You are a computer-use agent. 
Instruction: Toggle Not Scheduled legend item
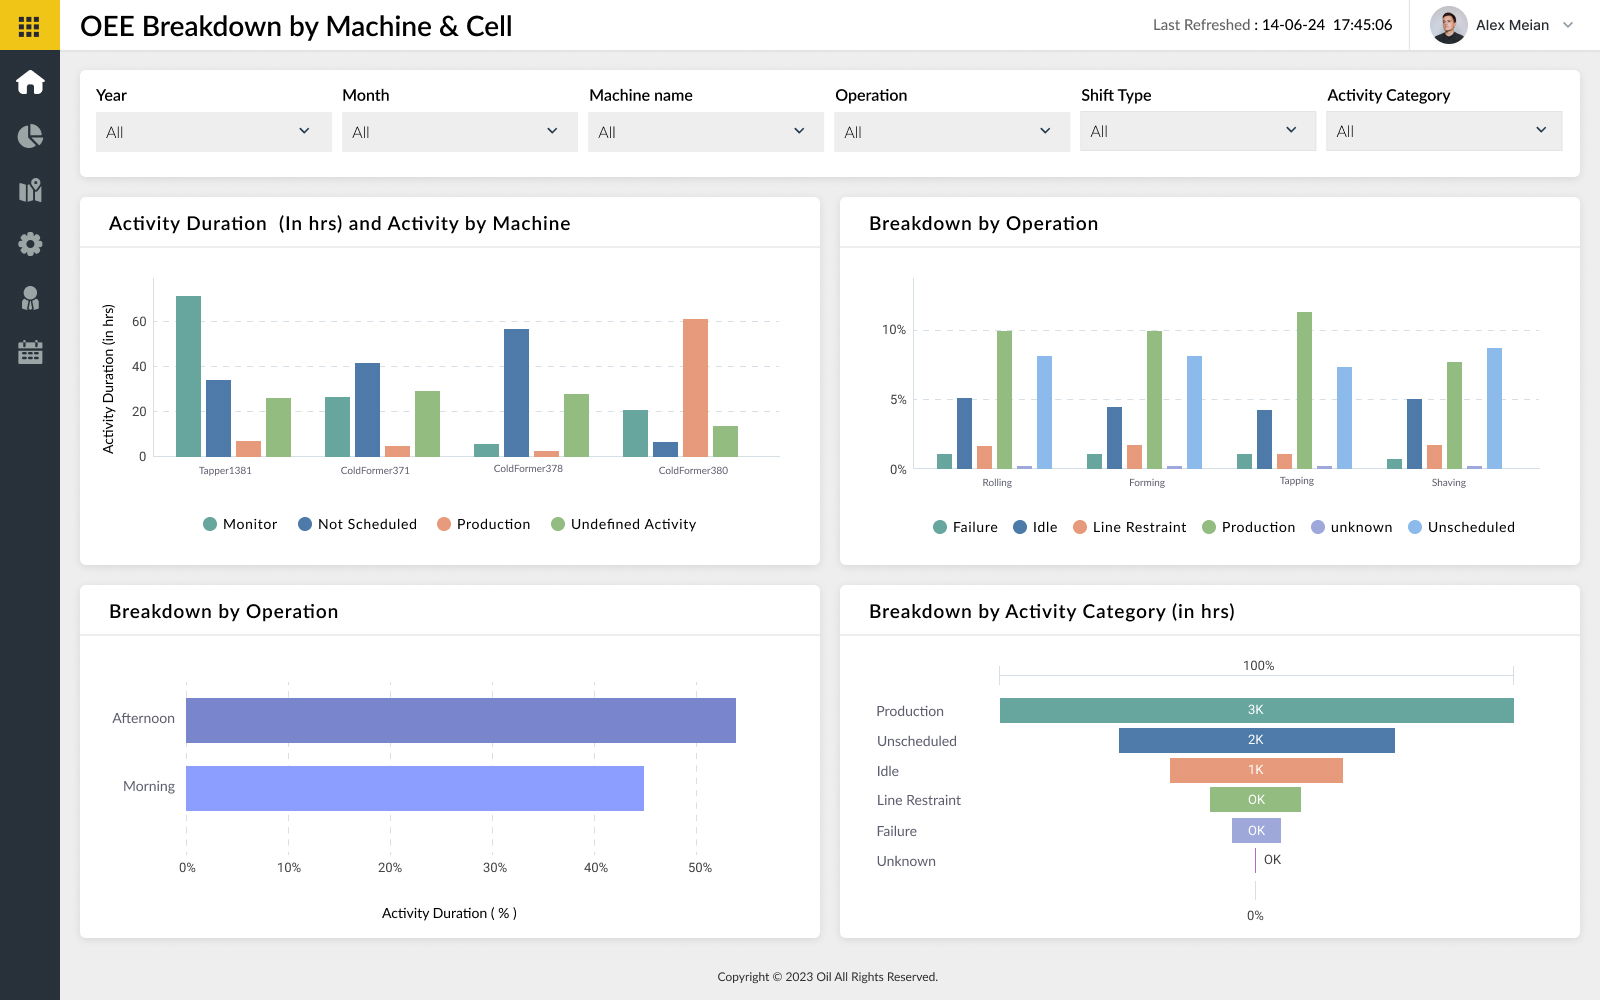point(357,524)
